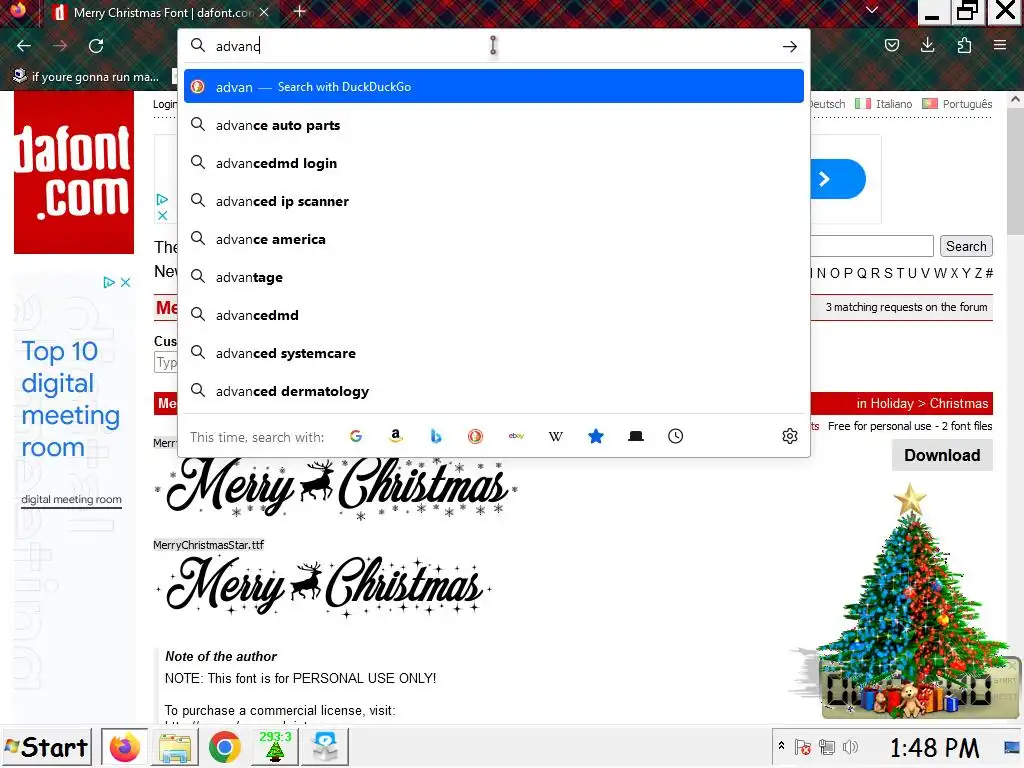Image resolution: width=1024 pixels, height=768 pixels.
Task: Click the dafont search text field
Action: click(871, 246)
